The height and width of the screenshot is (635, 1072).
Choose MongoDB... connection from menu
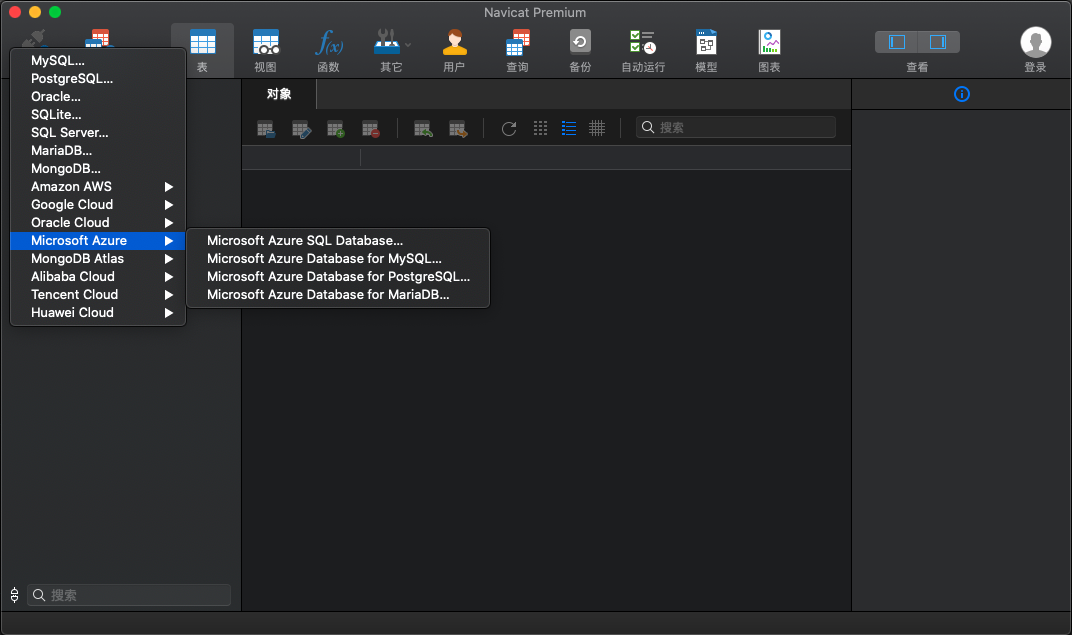tap(98, 168)
